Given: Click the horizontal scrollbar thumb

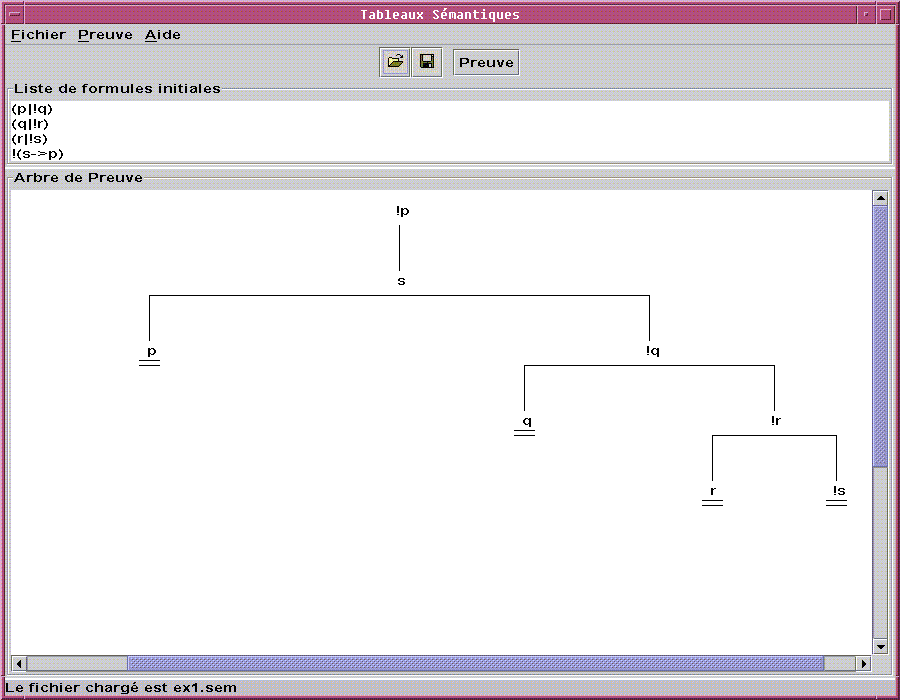Looking at the screenshot, I should (x=475, y=664).
